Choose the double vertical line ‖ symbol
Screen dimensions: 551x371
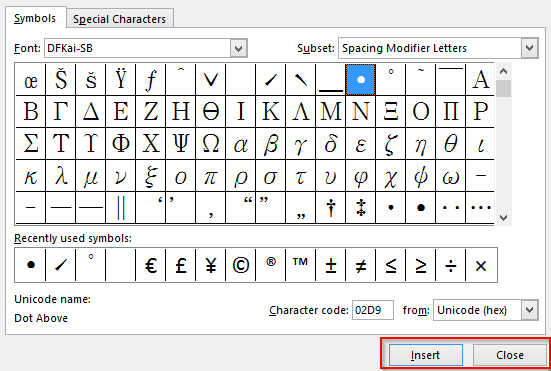pyautogui.click(x=121, y=207)
